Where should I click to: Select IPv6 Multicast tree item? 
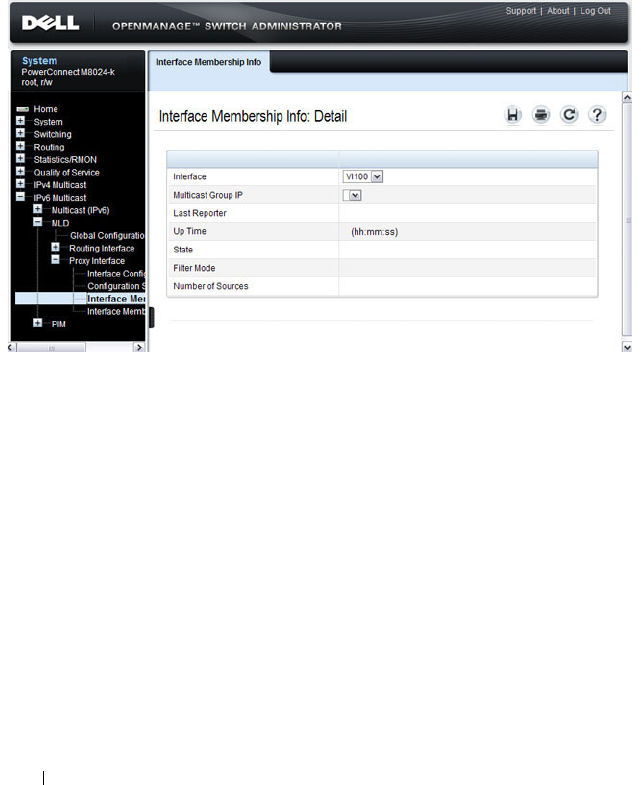pyautogui.click(x=60, y=198)
